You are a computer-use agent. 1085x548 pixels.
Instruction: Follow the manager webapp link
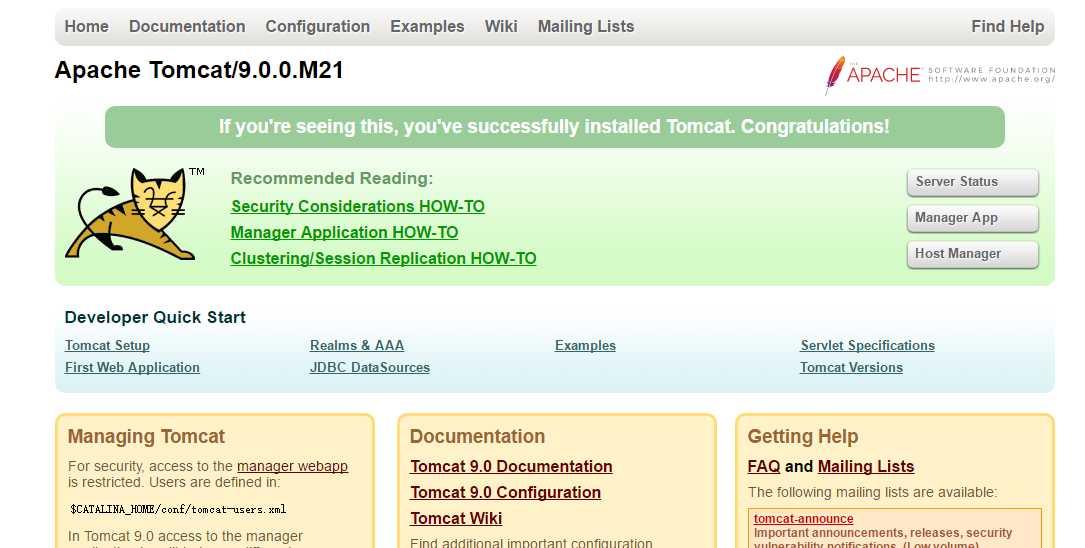(292, 466)
